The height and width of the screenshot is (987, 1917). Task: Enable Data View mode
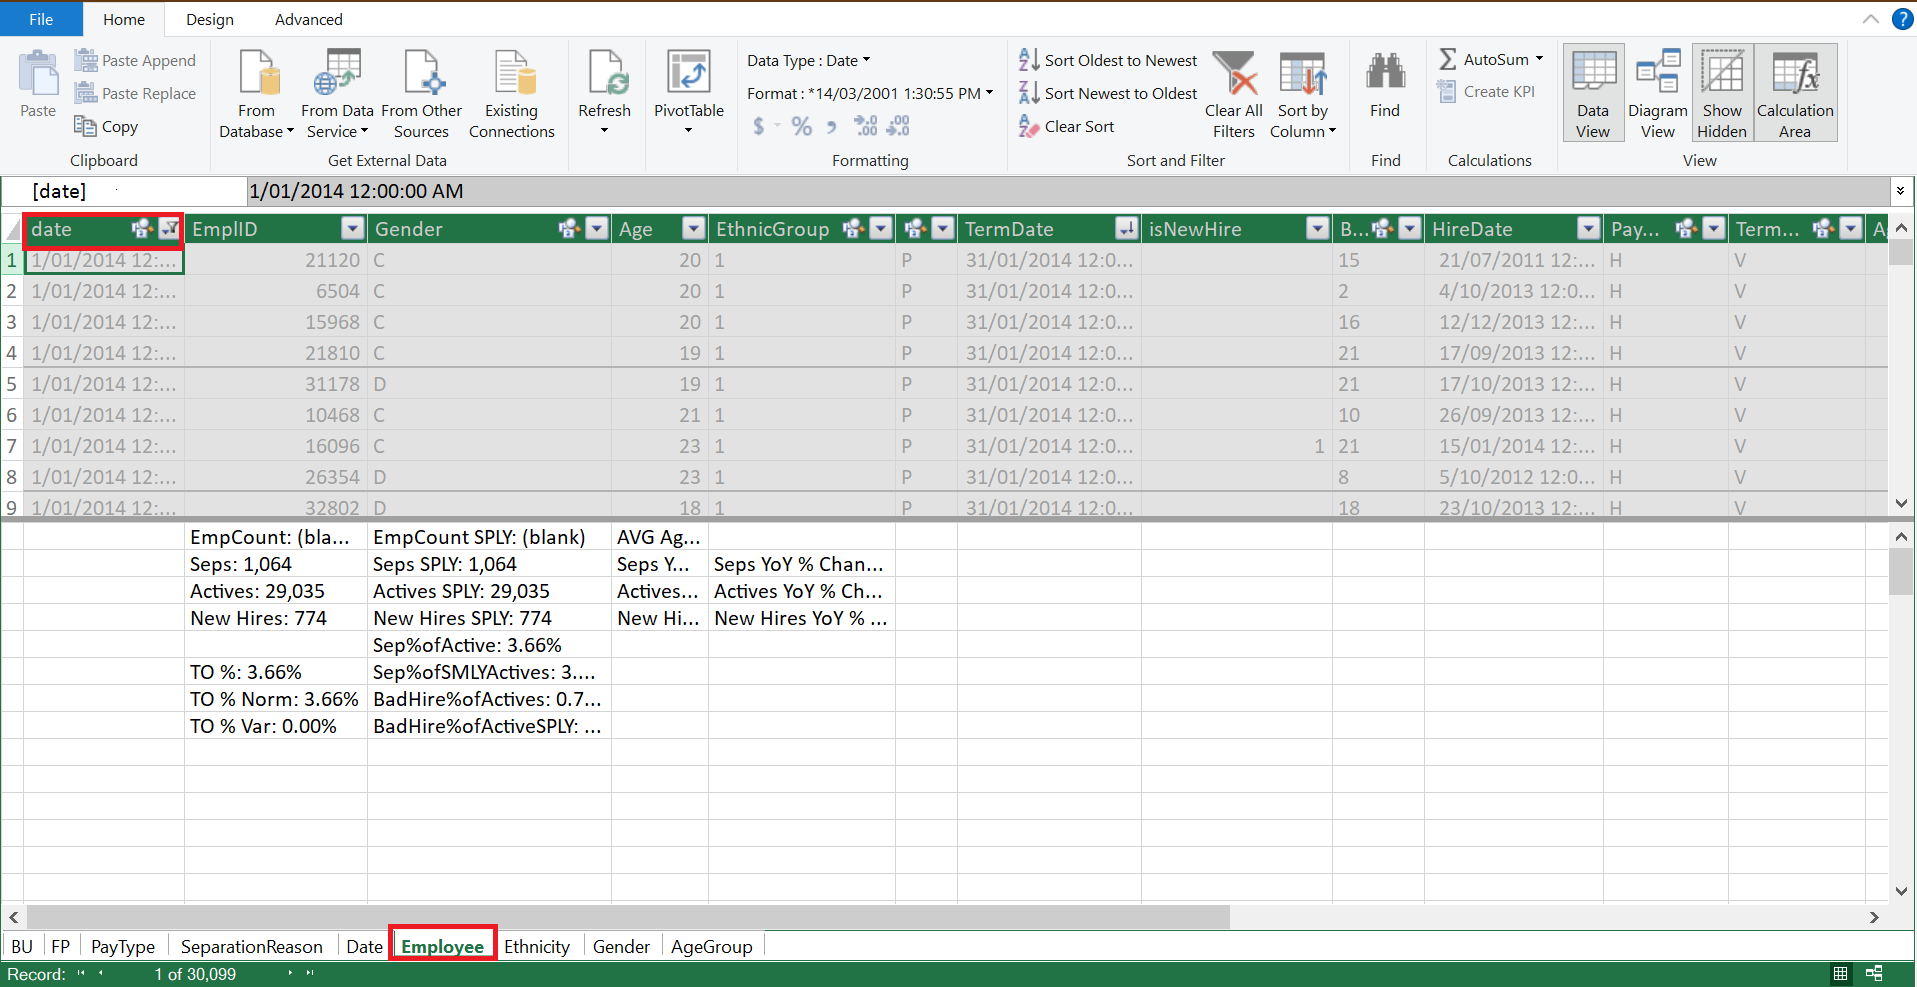point(1592,92)
